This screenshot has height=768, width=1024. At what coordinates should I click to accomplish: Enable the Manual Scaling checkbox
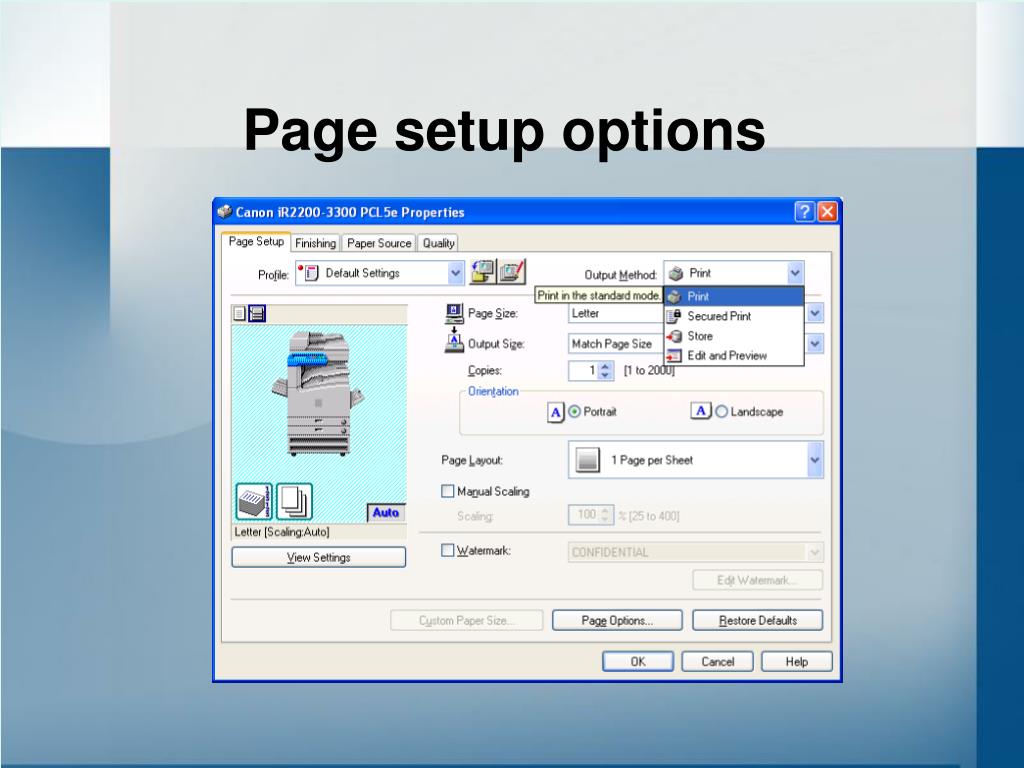[x=447, y=491]
